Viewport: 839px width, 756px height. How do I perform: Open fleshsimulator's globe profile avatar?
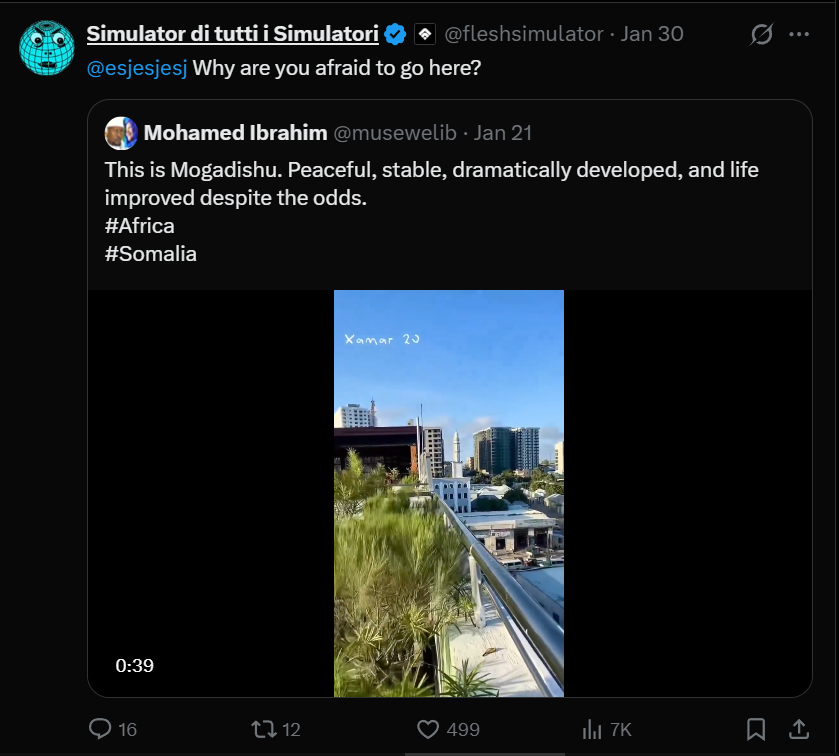coord(47,48)
